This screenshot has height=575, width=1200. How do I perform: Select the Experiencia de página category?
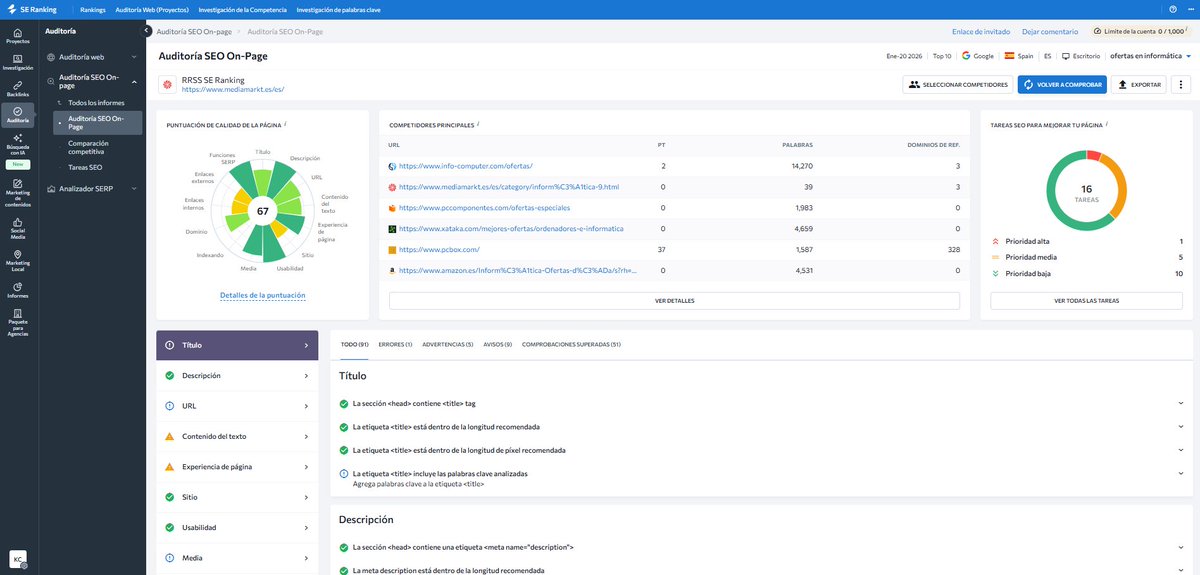pyautogui.click(x=237, y=467)
